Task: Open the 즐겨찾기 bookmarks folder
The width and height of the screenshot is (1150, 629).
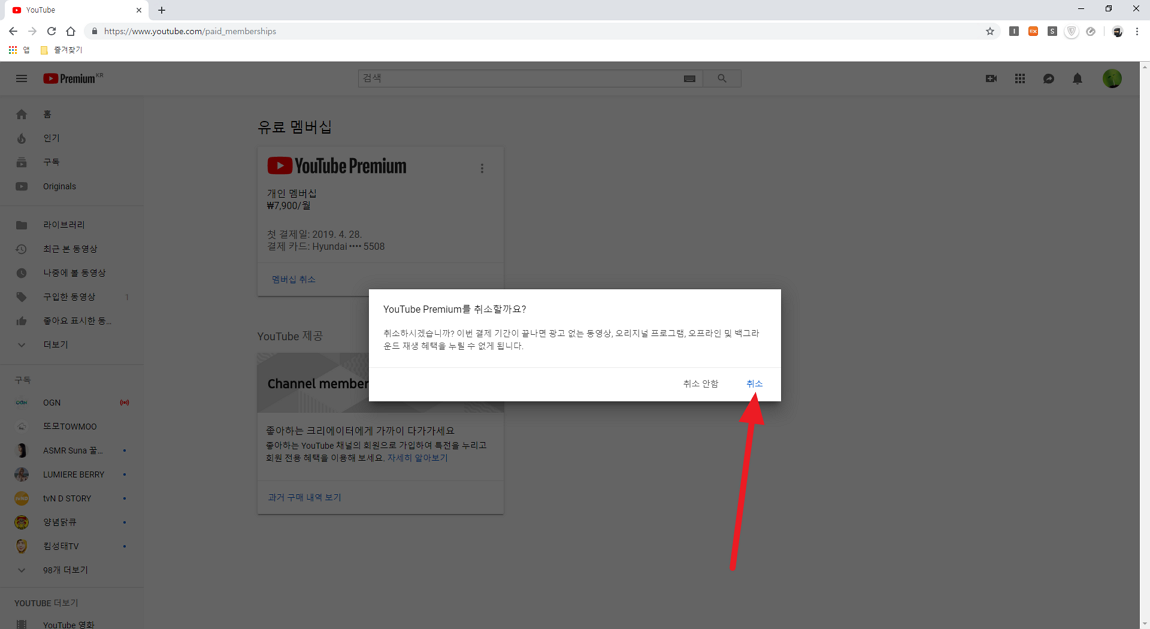Action: 61,50
